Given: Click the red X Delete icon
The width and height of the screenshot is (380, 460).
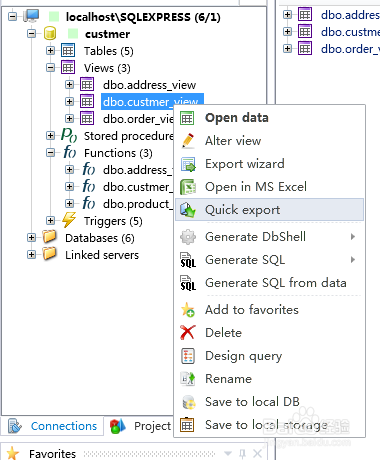Looking at the screenshot, I should (188, 333).
